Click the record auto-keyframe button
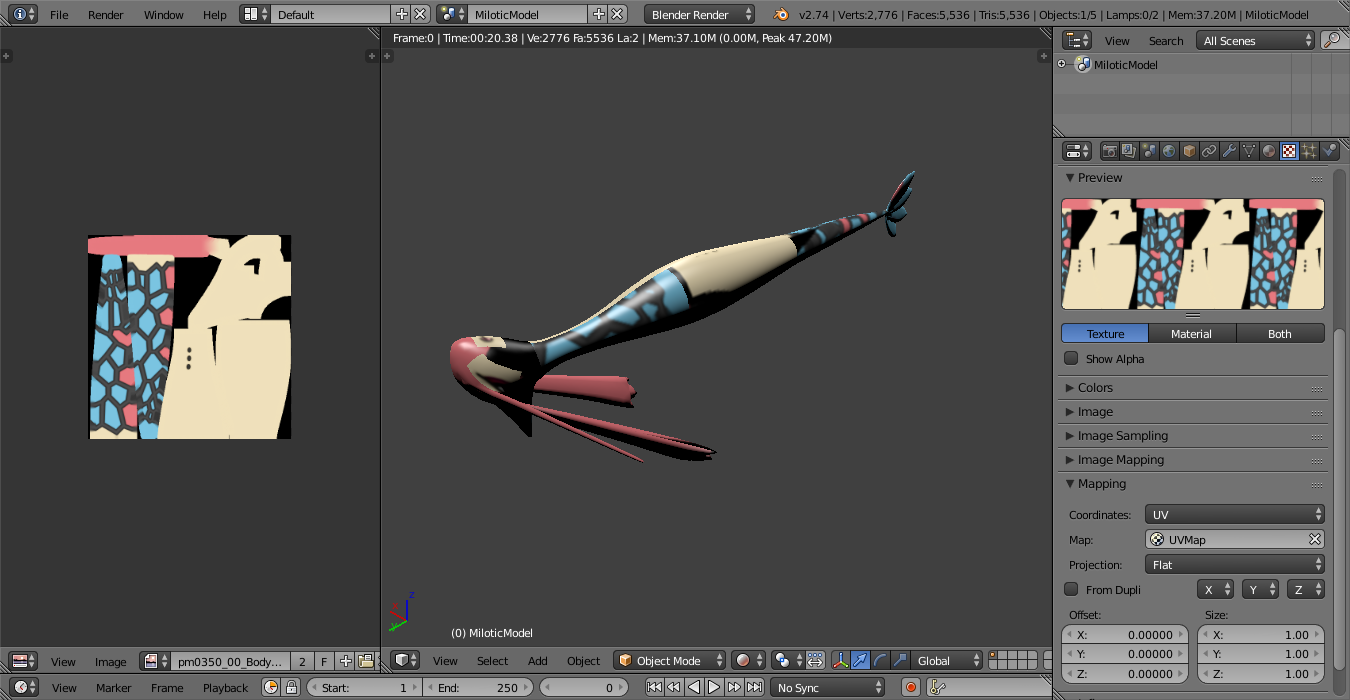1350x700 pixels. pos(910,687)
